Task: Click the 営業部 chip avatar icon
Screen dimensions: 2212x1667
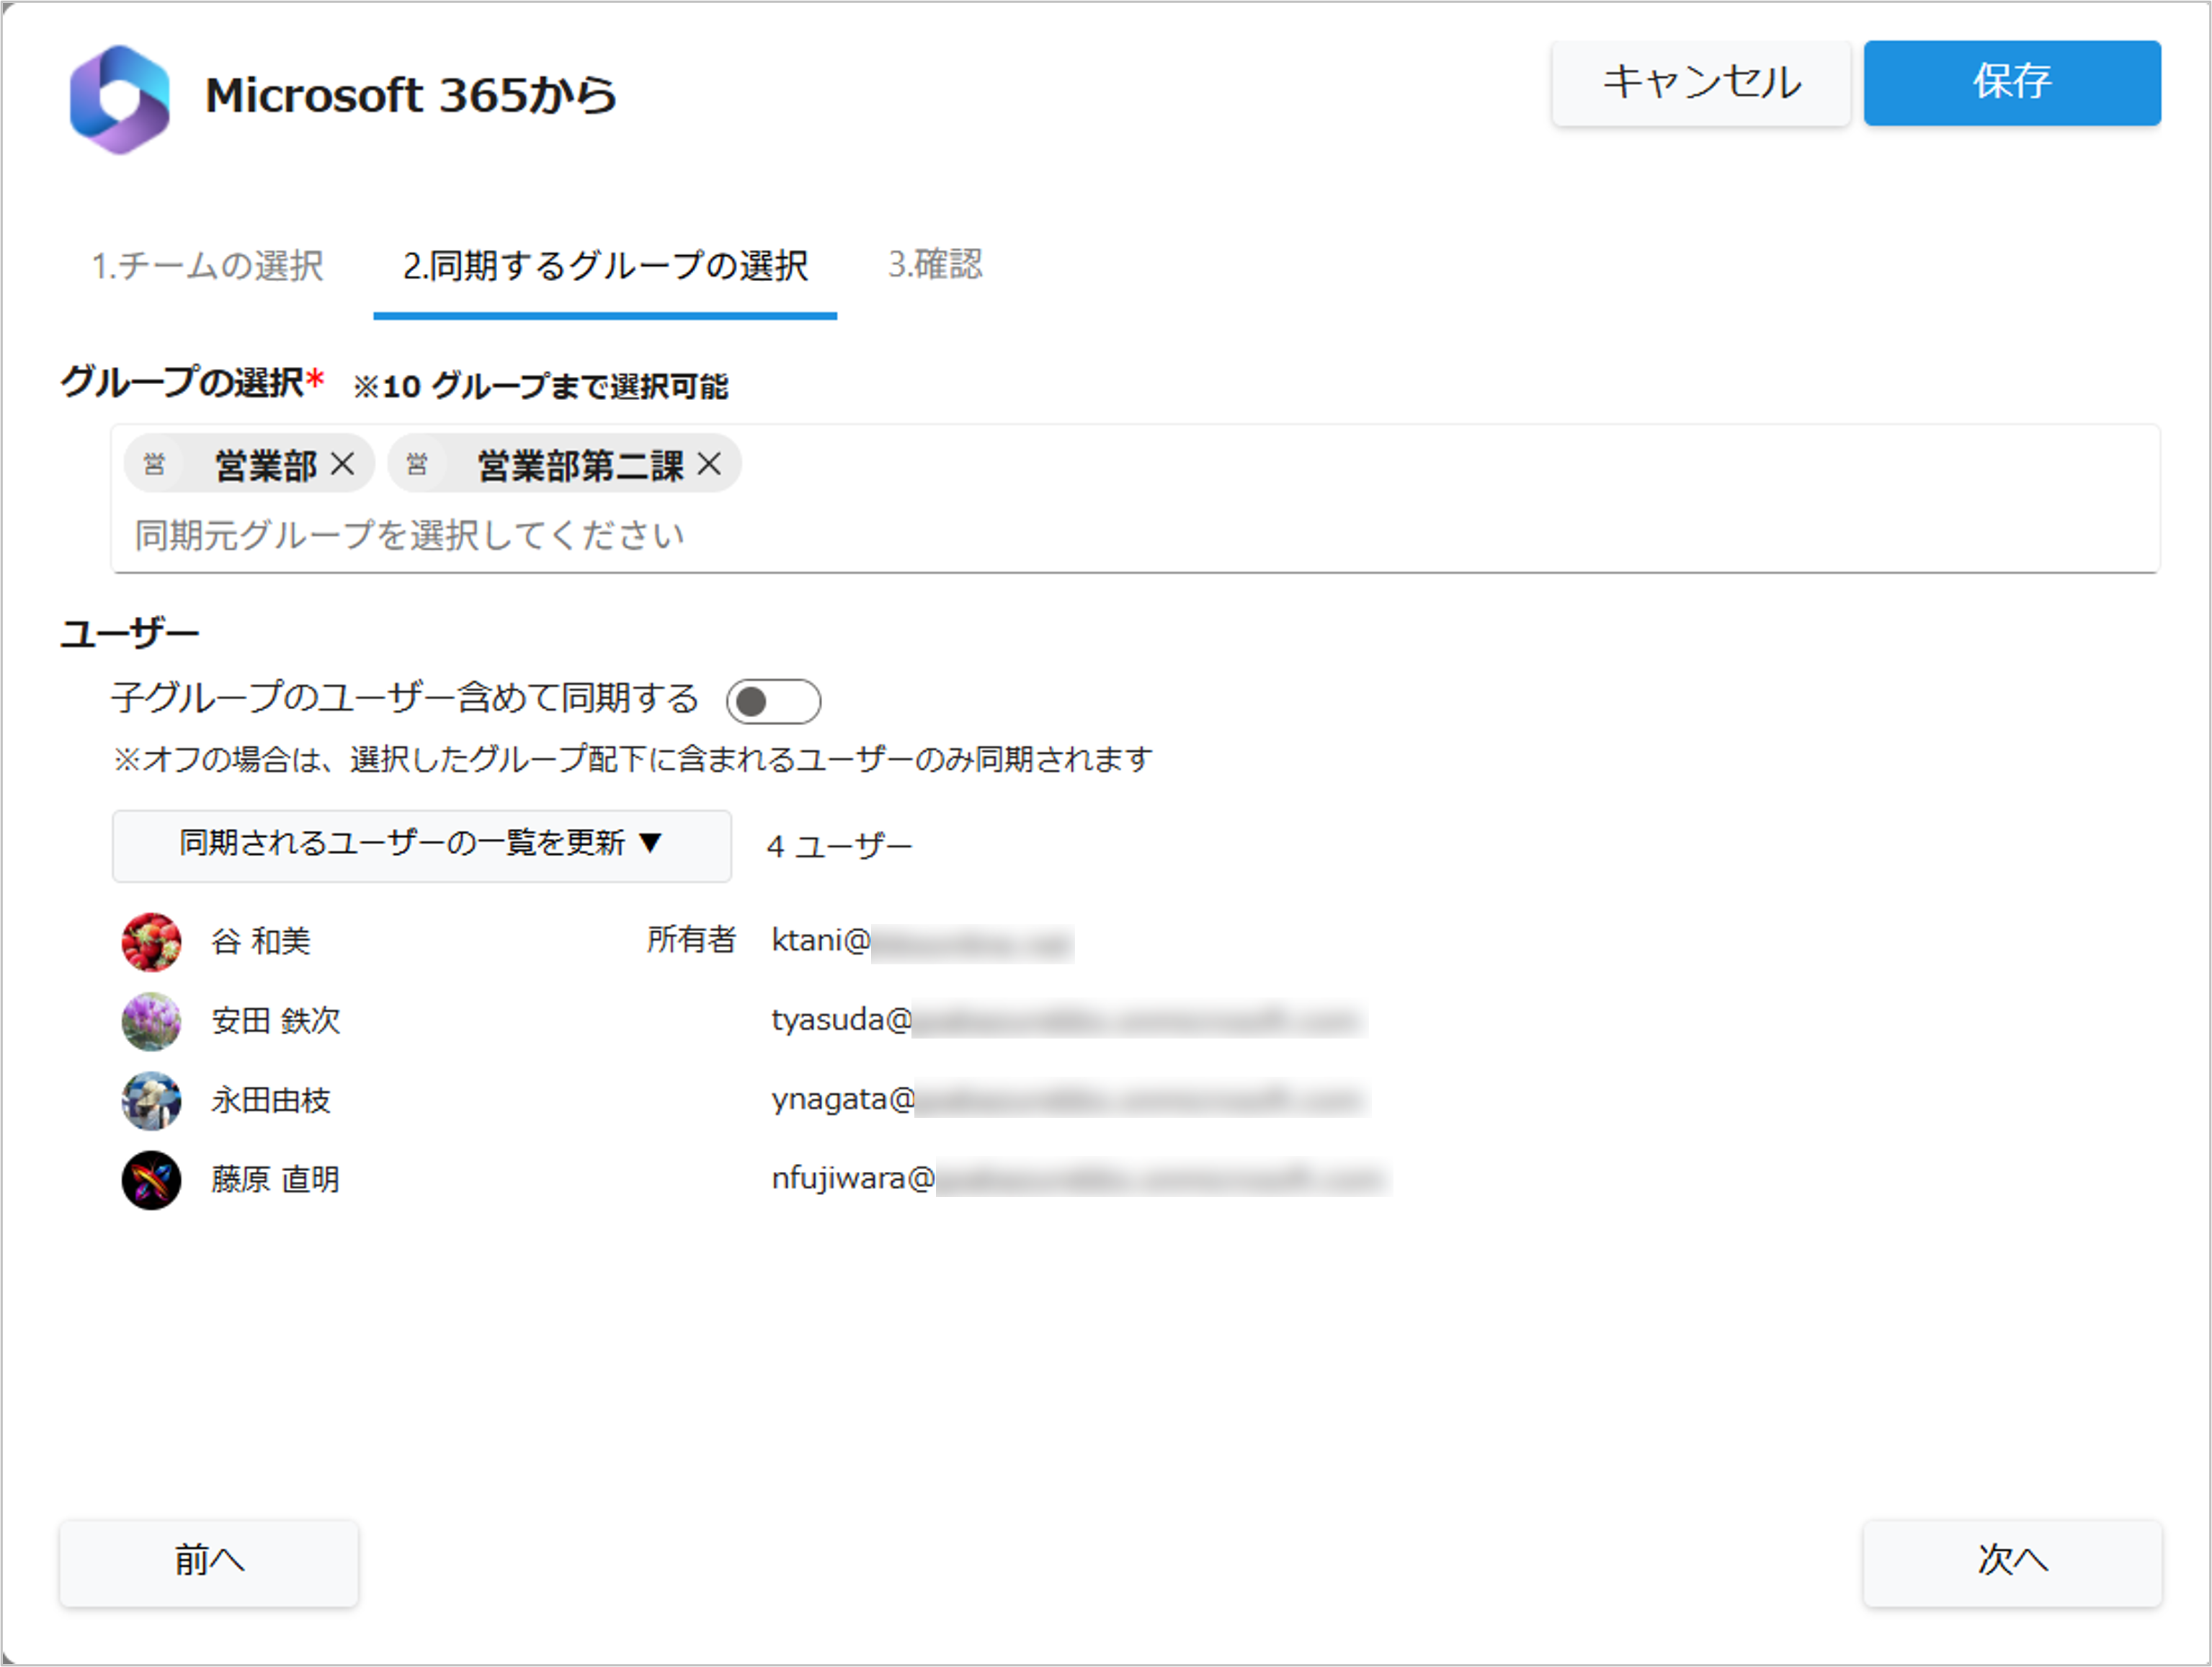Action: pyautogui.click(x=154, y=464)
